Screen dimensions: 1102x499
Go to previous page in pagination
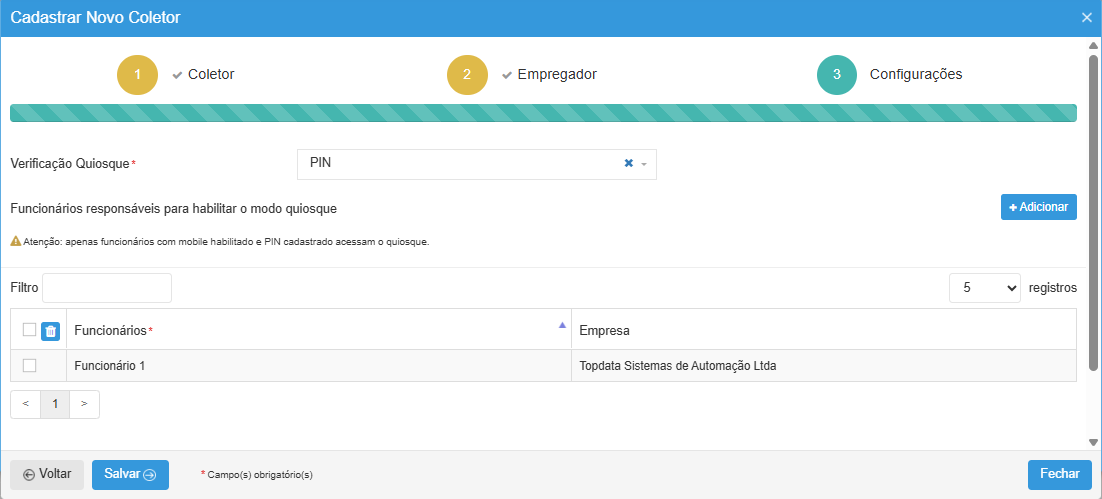[25, 404]
